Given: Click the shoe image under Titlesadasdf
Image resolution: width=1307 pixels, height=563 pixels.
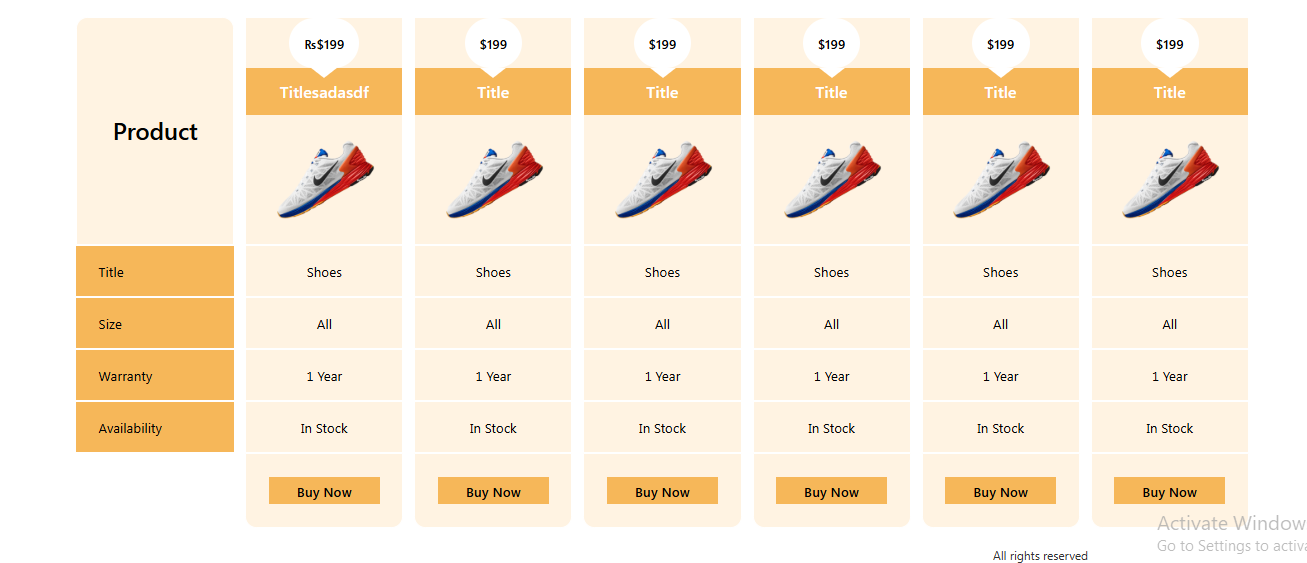Looking at the screenshot, I should tap(324, 180).
